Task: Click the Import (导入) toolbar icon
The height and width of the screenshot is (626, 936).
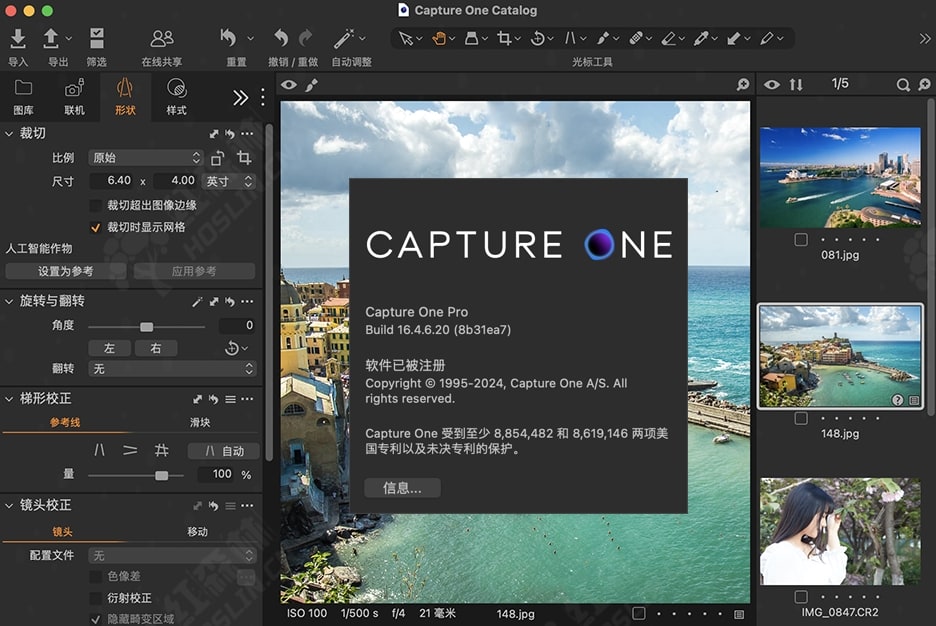Action: coord(18,39)
